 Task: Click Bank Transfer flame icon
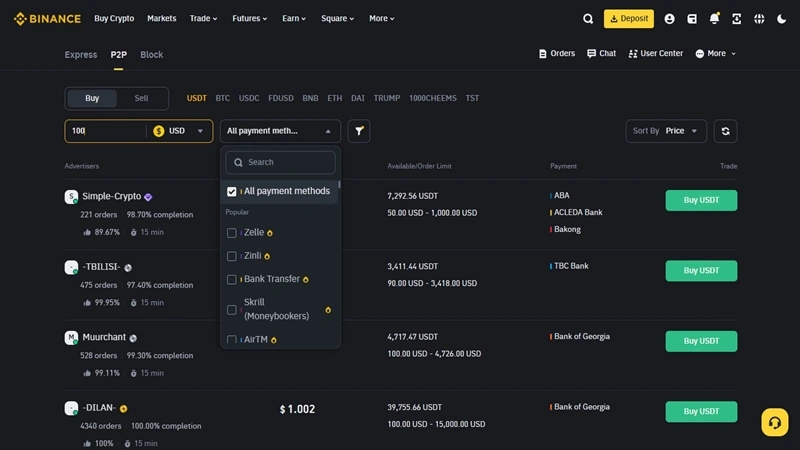tap(306, 280)
